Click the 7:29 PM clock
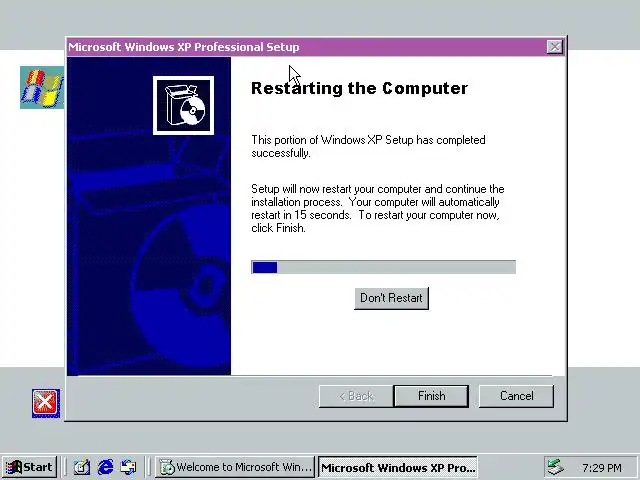Image resolution: width=640 pixels, height=480 pixels. tap(602, 467)
